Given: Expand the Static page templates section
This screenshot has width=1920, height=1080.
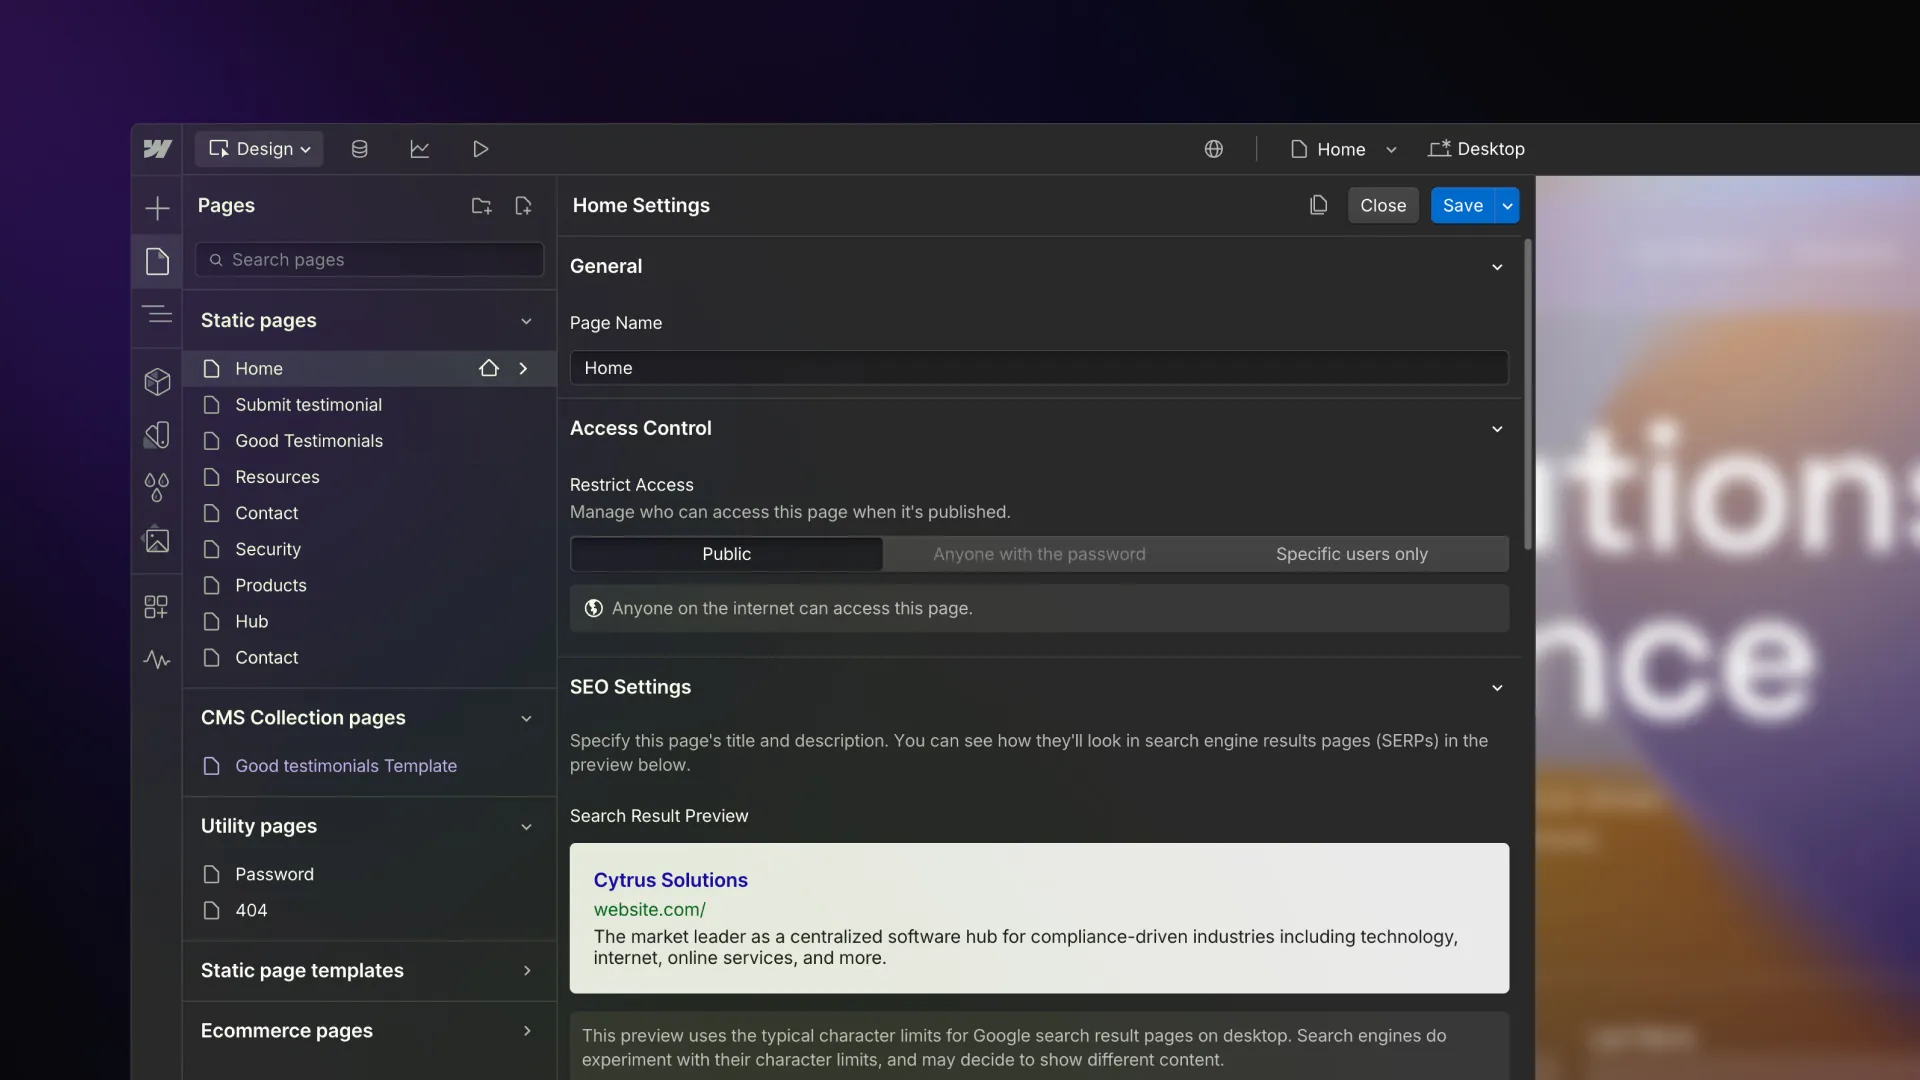Looking at the screenshot, I should pyautogui.click(x=527, y=970).
